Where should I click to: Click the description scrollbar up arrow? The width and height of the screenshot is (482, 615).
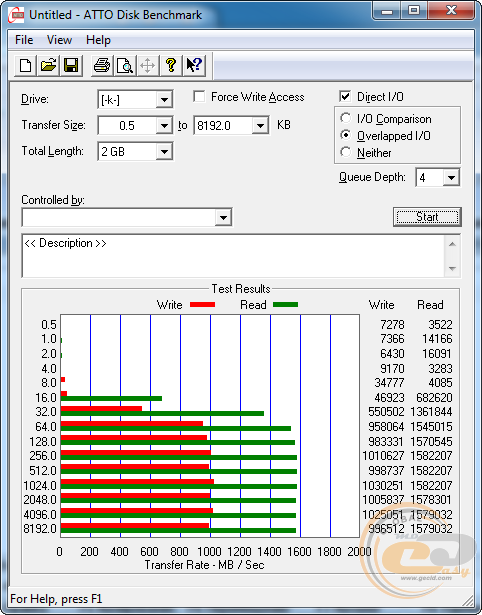coord(452,244)
